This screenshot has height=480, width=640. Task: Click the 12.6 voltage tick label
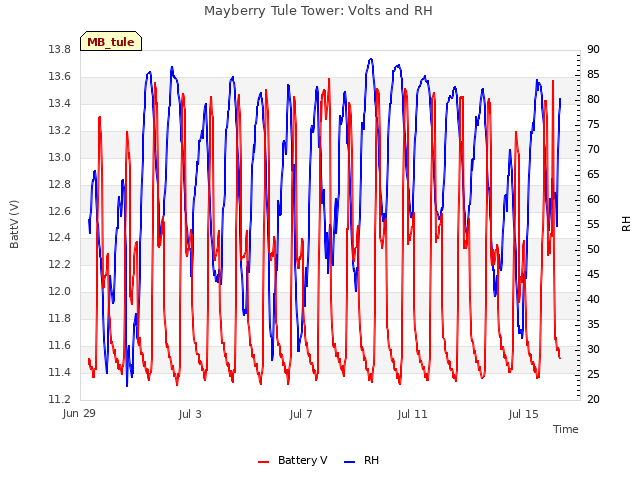[59, 211]
